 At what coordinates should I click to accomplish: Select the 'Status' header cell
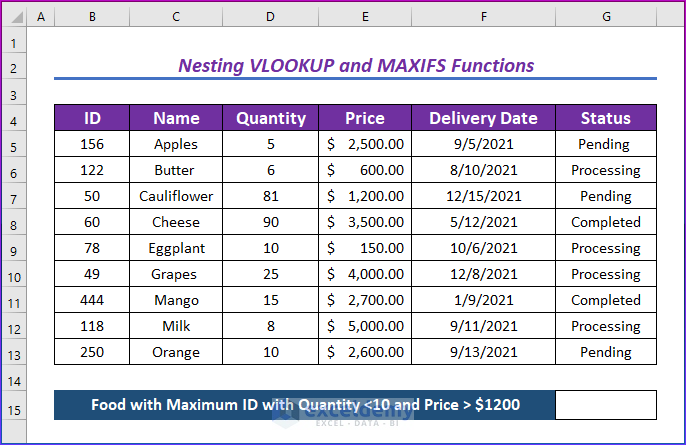[606, 118]
